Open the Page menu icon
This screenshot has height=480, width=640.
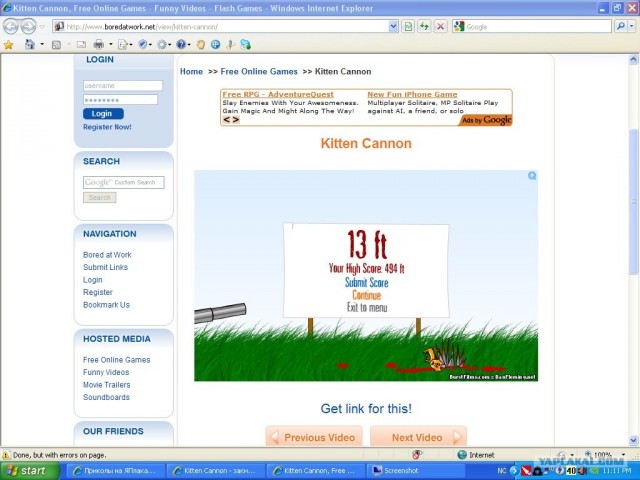(x=123, y=44)
